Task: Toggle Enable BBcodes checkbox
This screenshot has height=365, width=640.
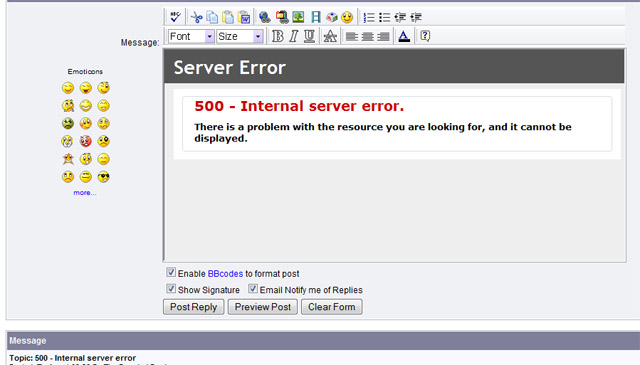Action: point(171,272)
